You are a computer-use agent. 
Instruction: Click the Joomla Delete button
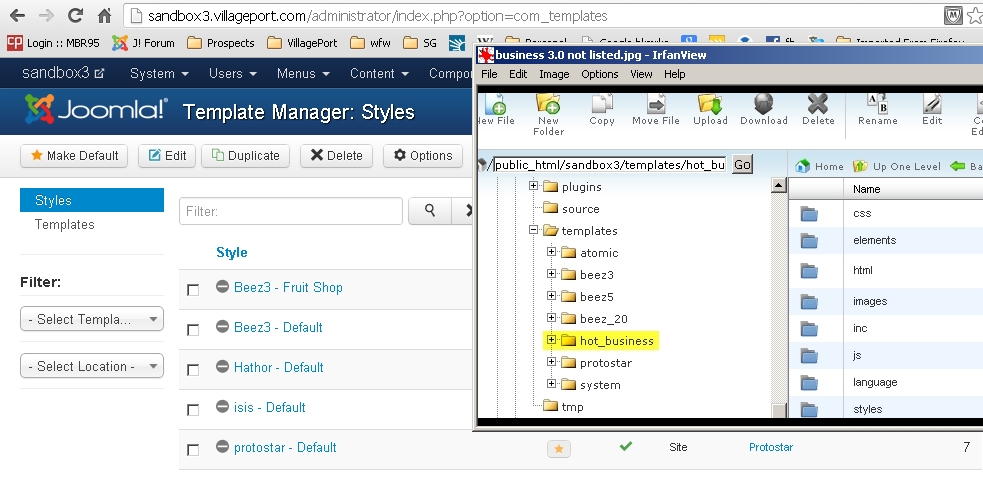tap(336, 155)
